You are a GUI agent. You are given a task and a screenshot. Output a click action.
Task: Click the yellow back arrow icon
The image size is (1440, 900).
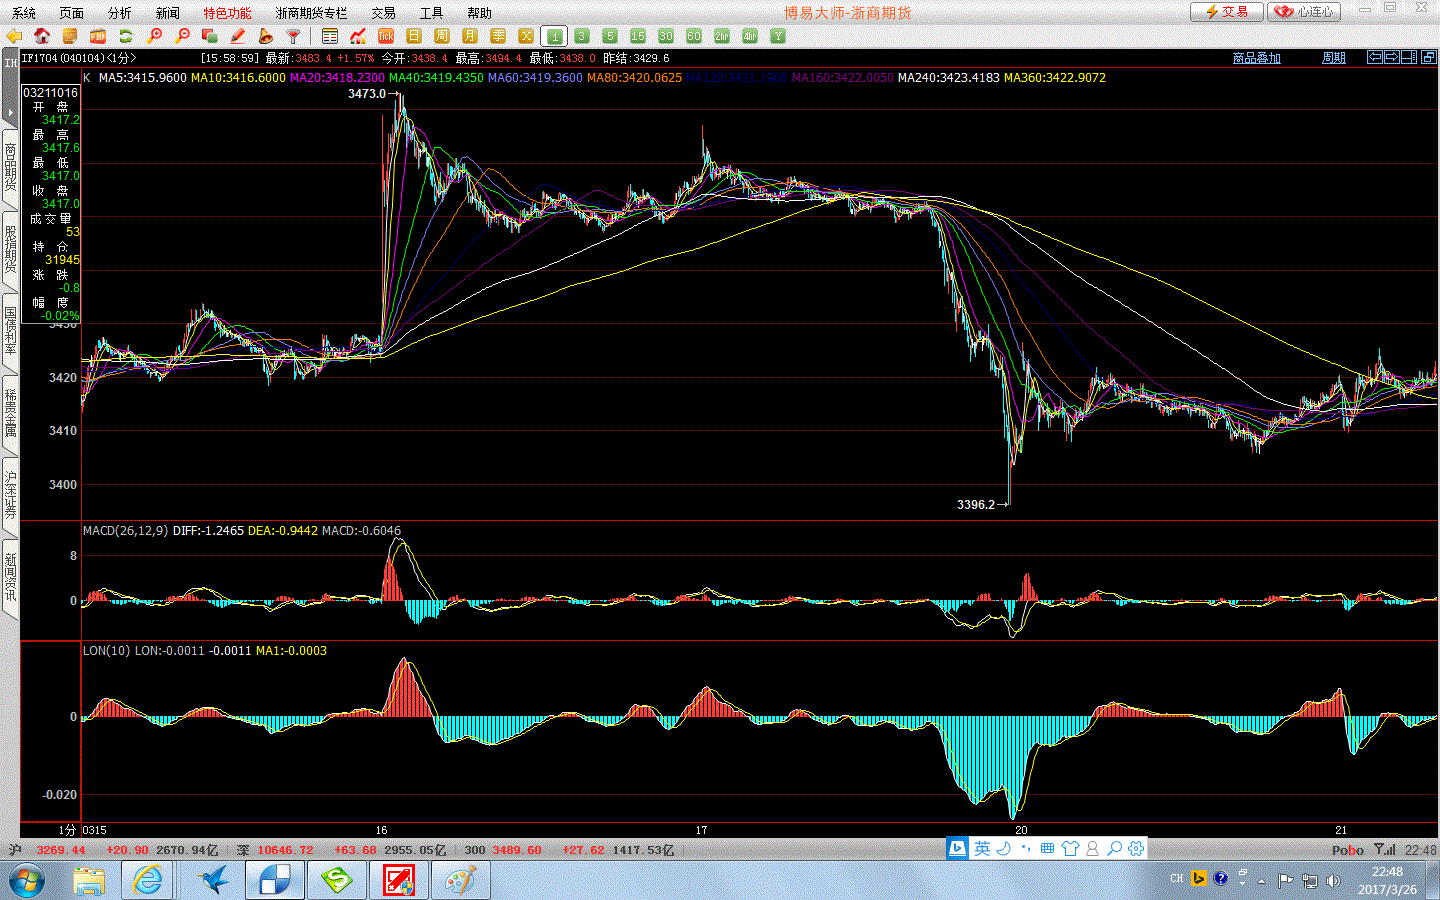point(14,36)
